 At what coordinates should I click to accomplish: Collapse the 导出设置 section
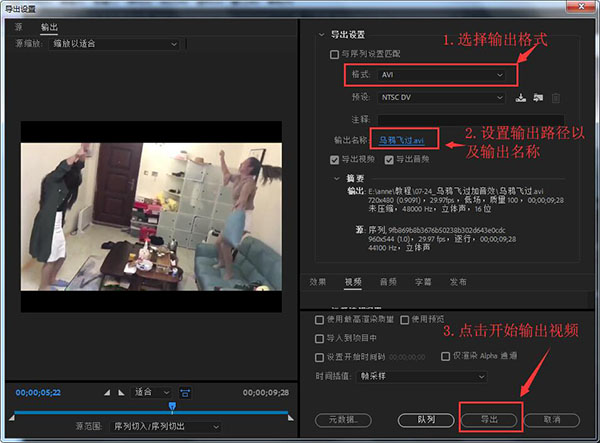[321, 35]
